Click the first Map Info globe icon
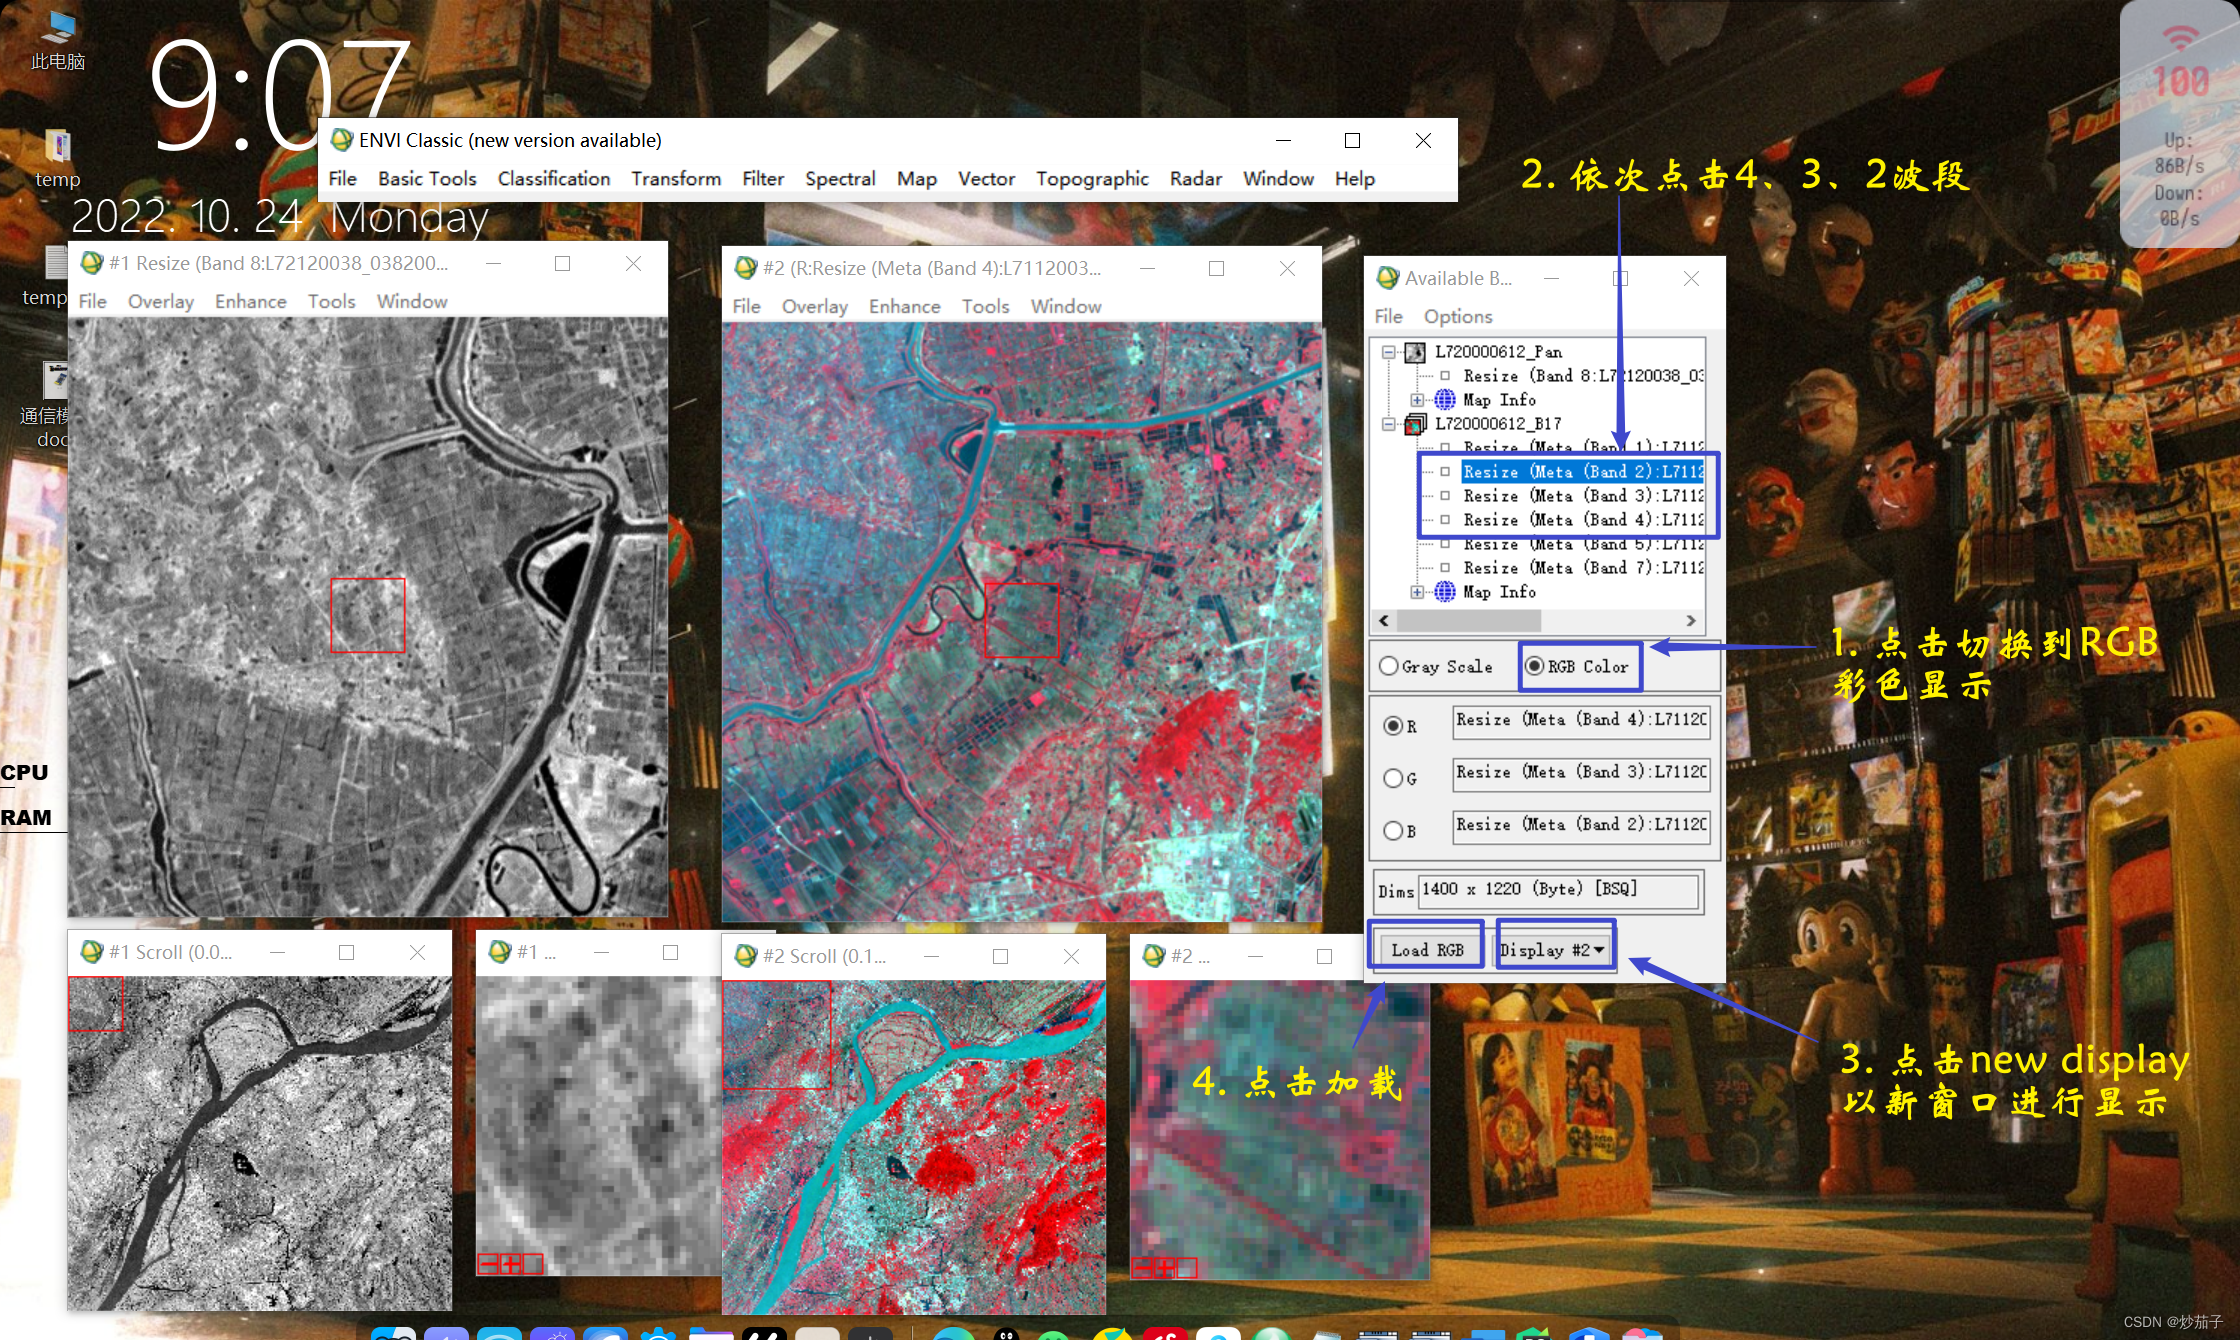 (x=1445, y=400)
